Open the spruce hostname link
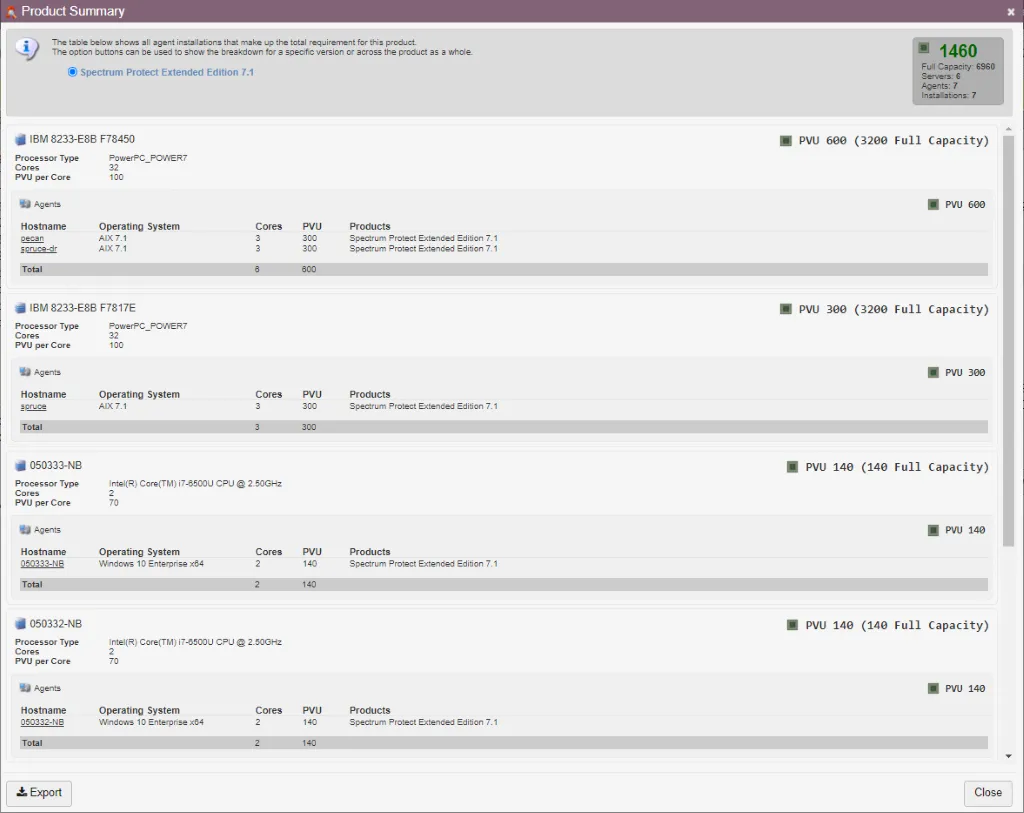This screenshot has height=813, width=1024. pos(33,406)
